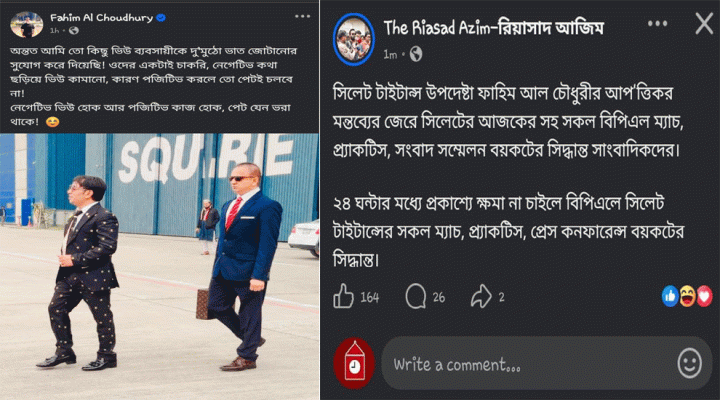The width and height of the screenshot is (720, 400).
Task: Click the verified badge beside Fahim's name
Action: tap(161, 17)
